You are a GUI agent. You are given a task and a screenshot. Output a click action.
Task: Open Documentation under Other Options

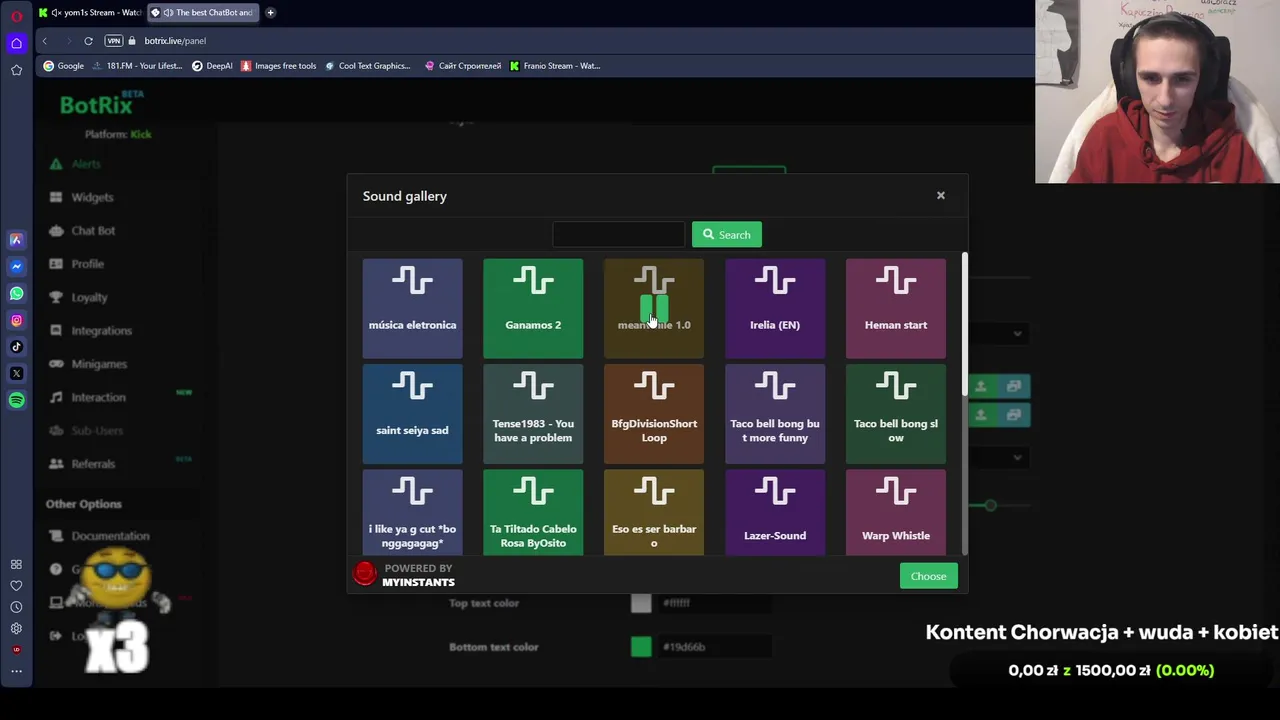[110, 536]
